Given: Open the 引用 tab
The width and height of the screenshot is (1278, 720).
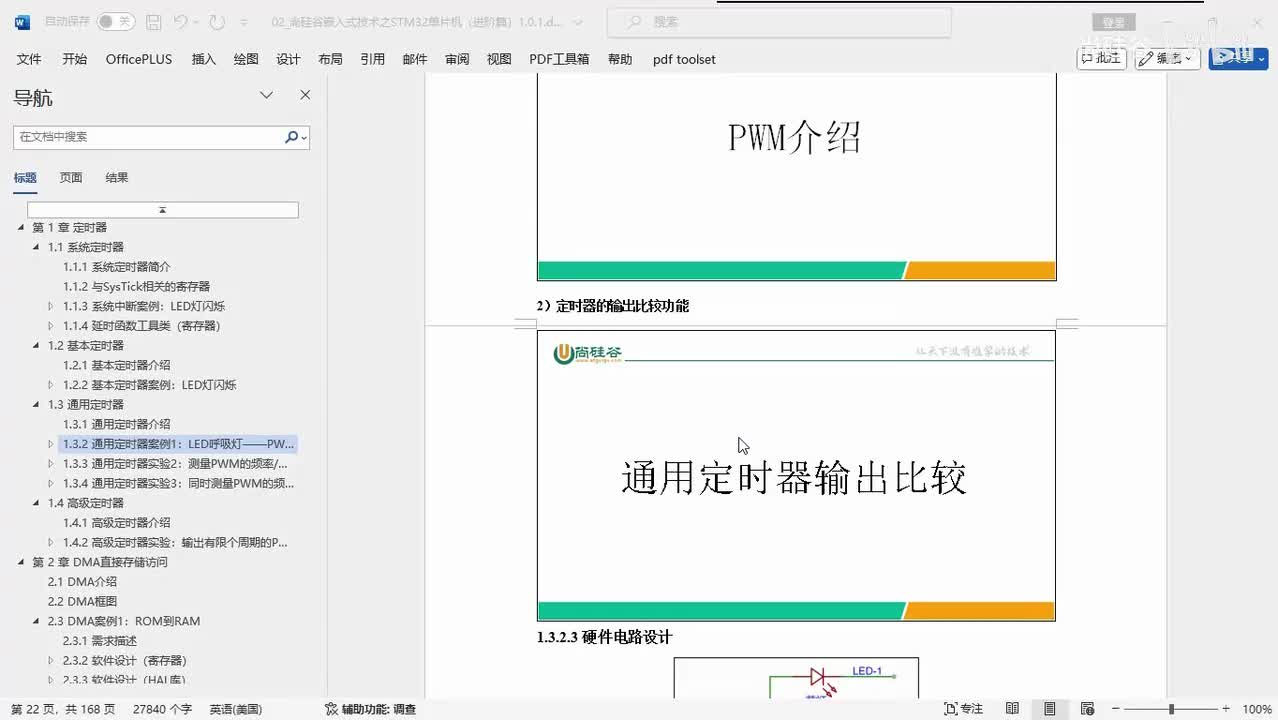Looking at the screenshot, I should point(373,59).
